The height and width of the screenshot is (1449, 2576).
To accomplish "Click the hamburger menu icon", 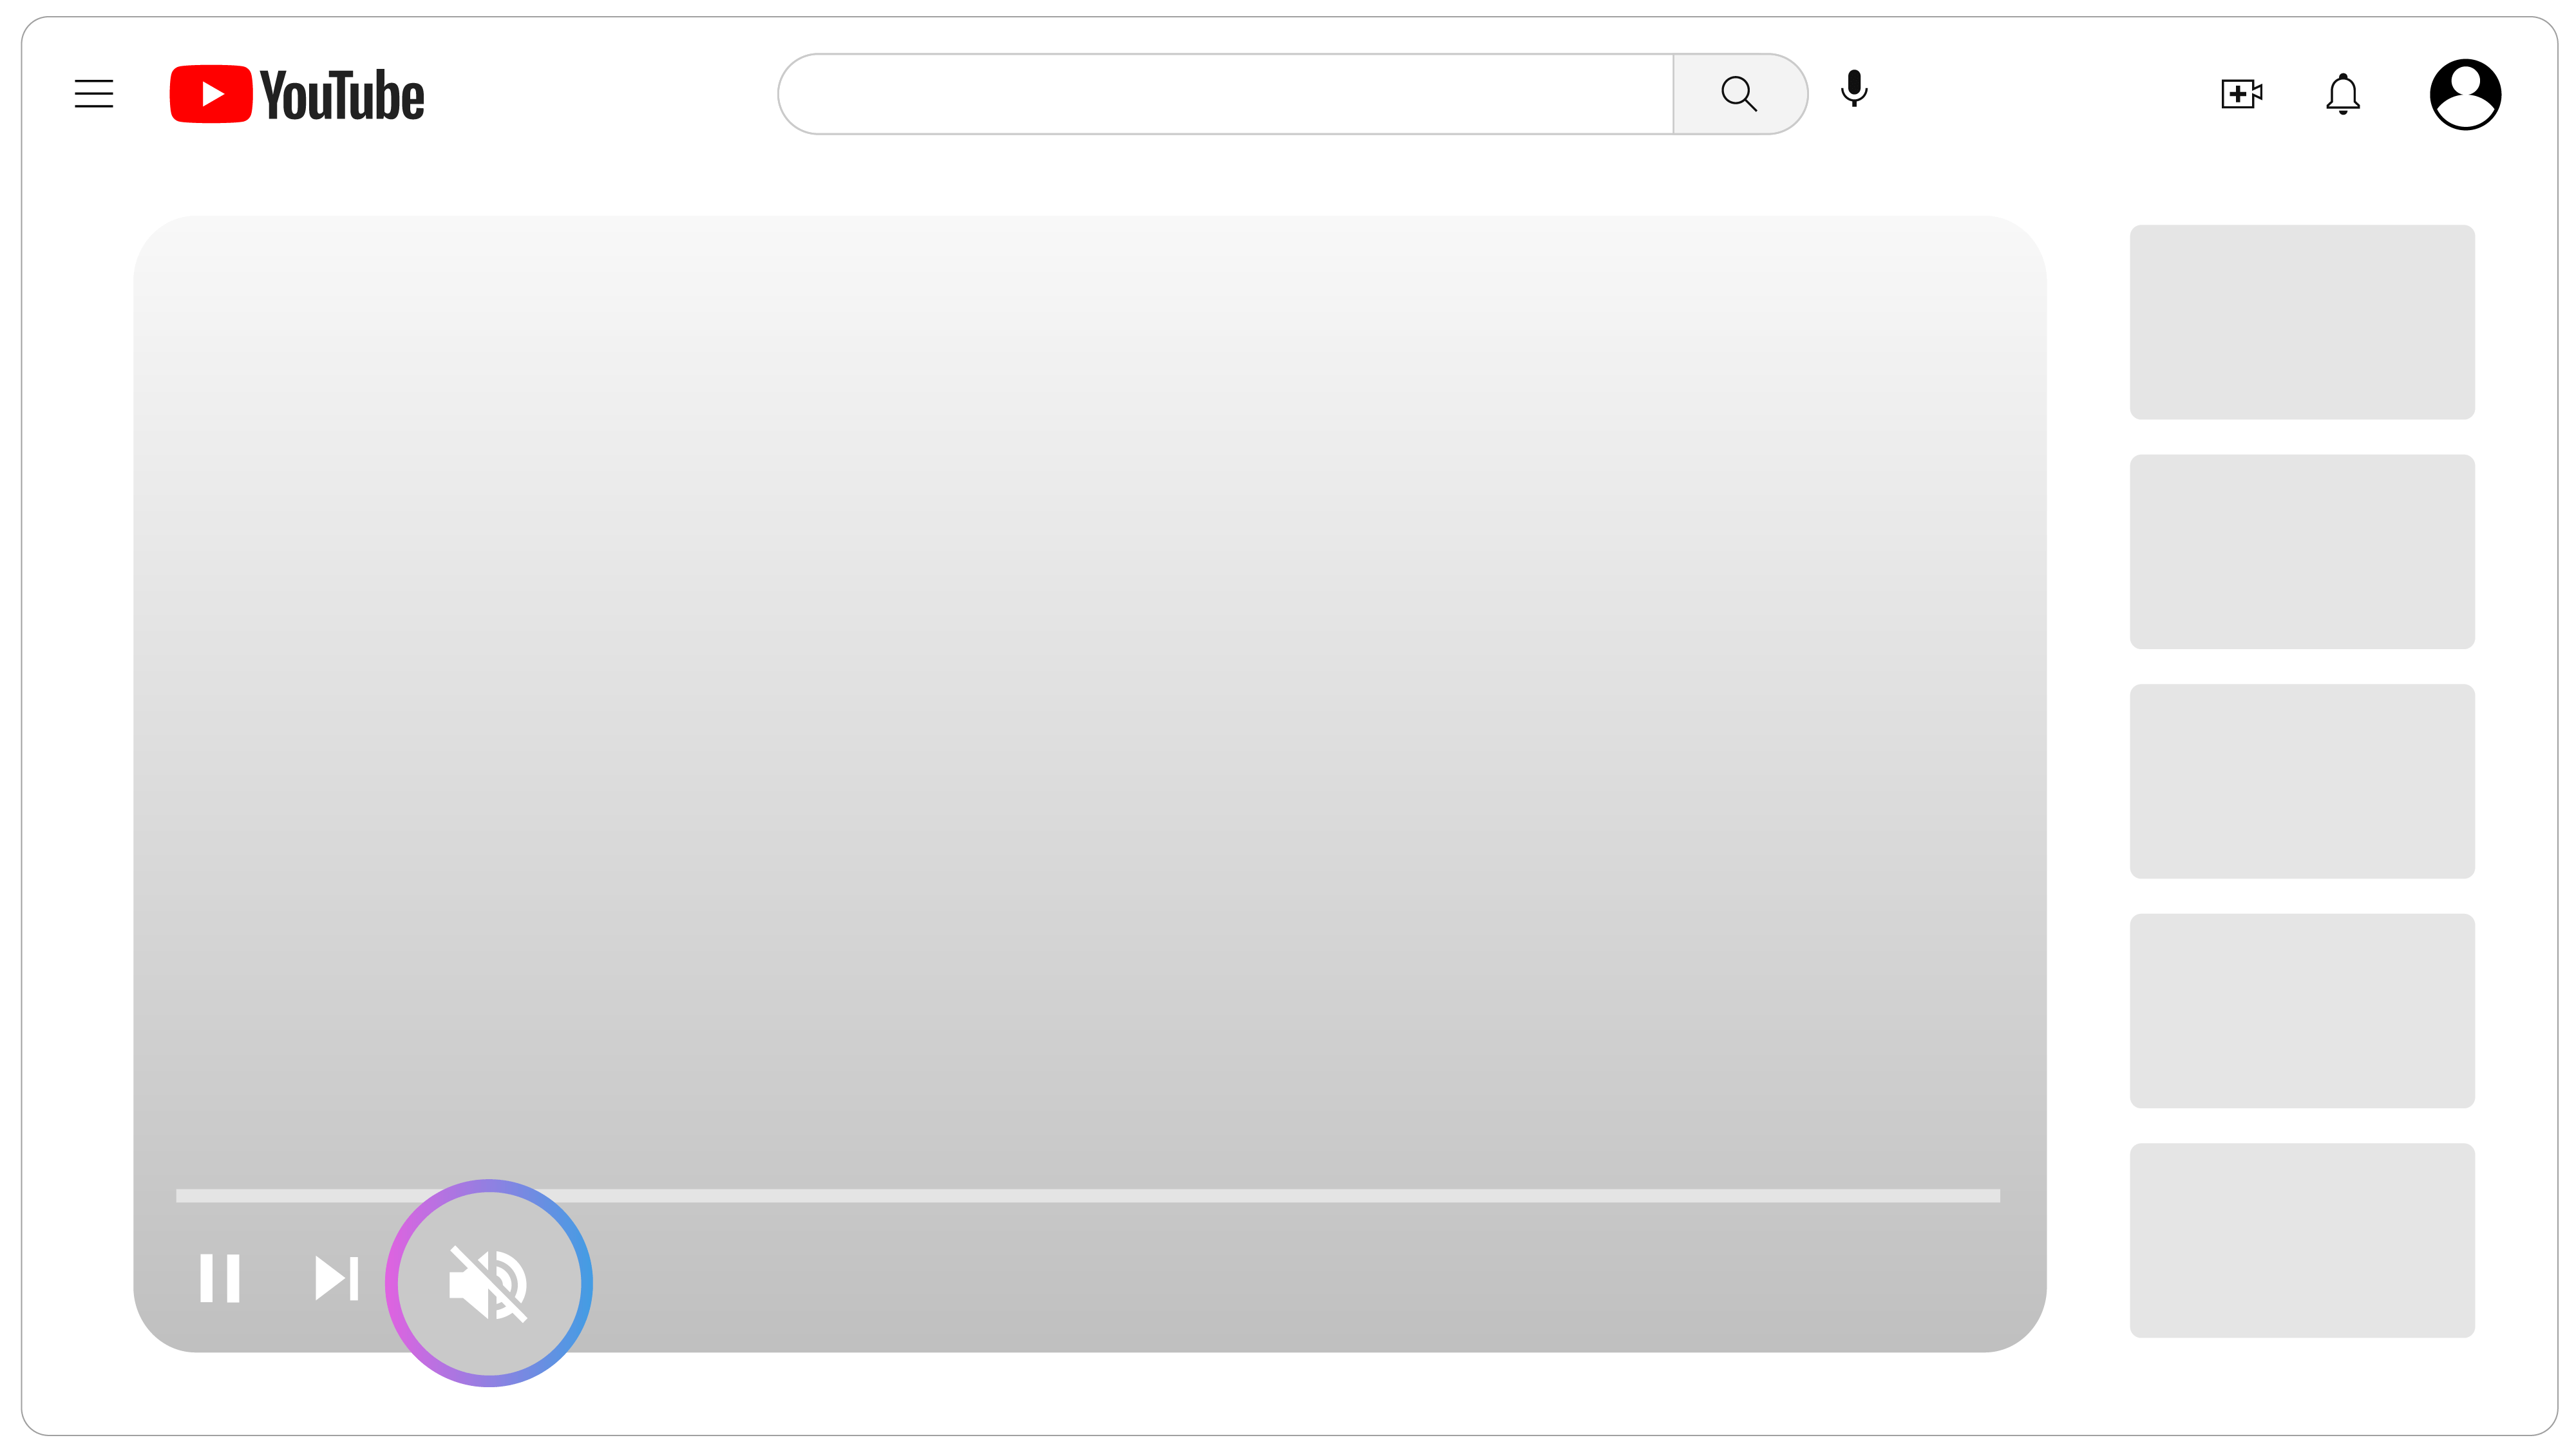I will point(94,94).
